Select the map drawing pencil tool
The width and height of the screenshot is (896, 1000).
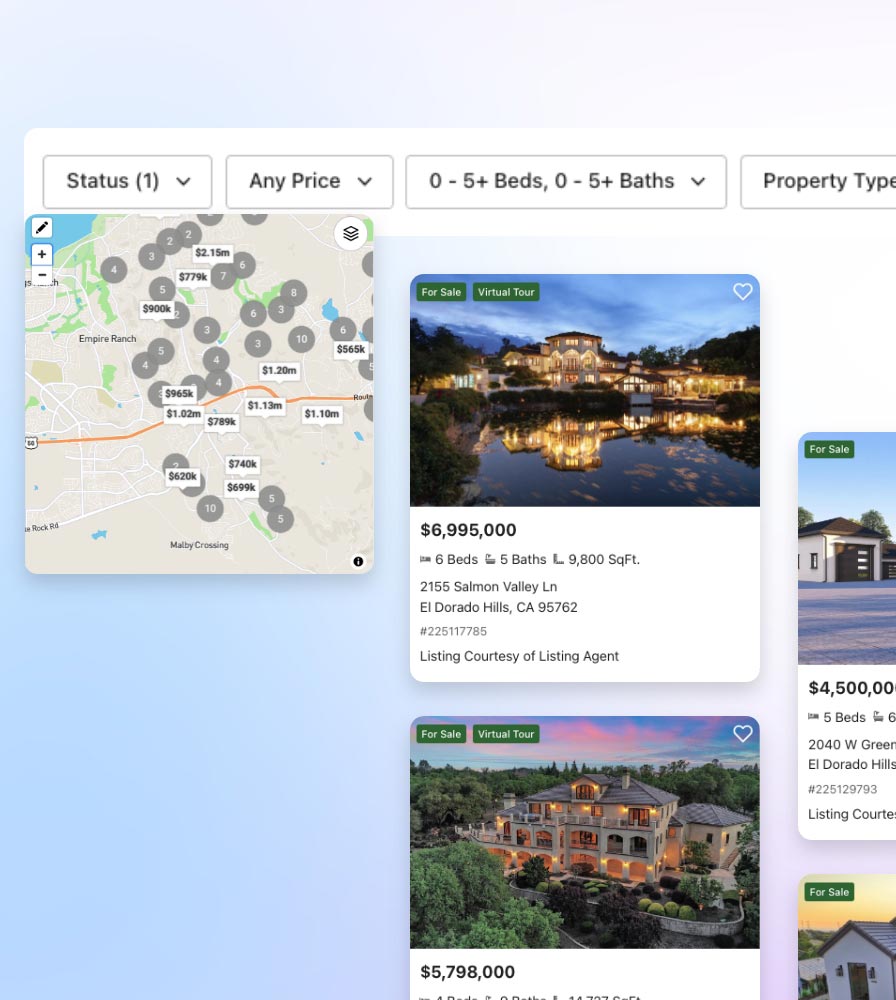tap(41, 228)
